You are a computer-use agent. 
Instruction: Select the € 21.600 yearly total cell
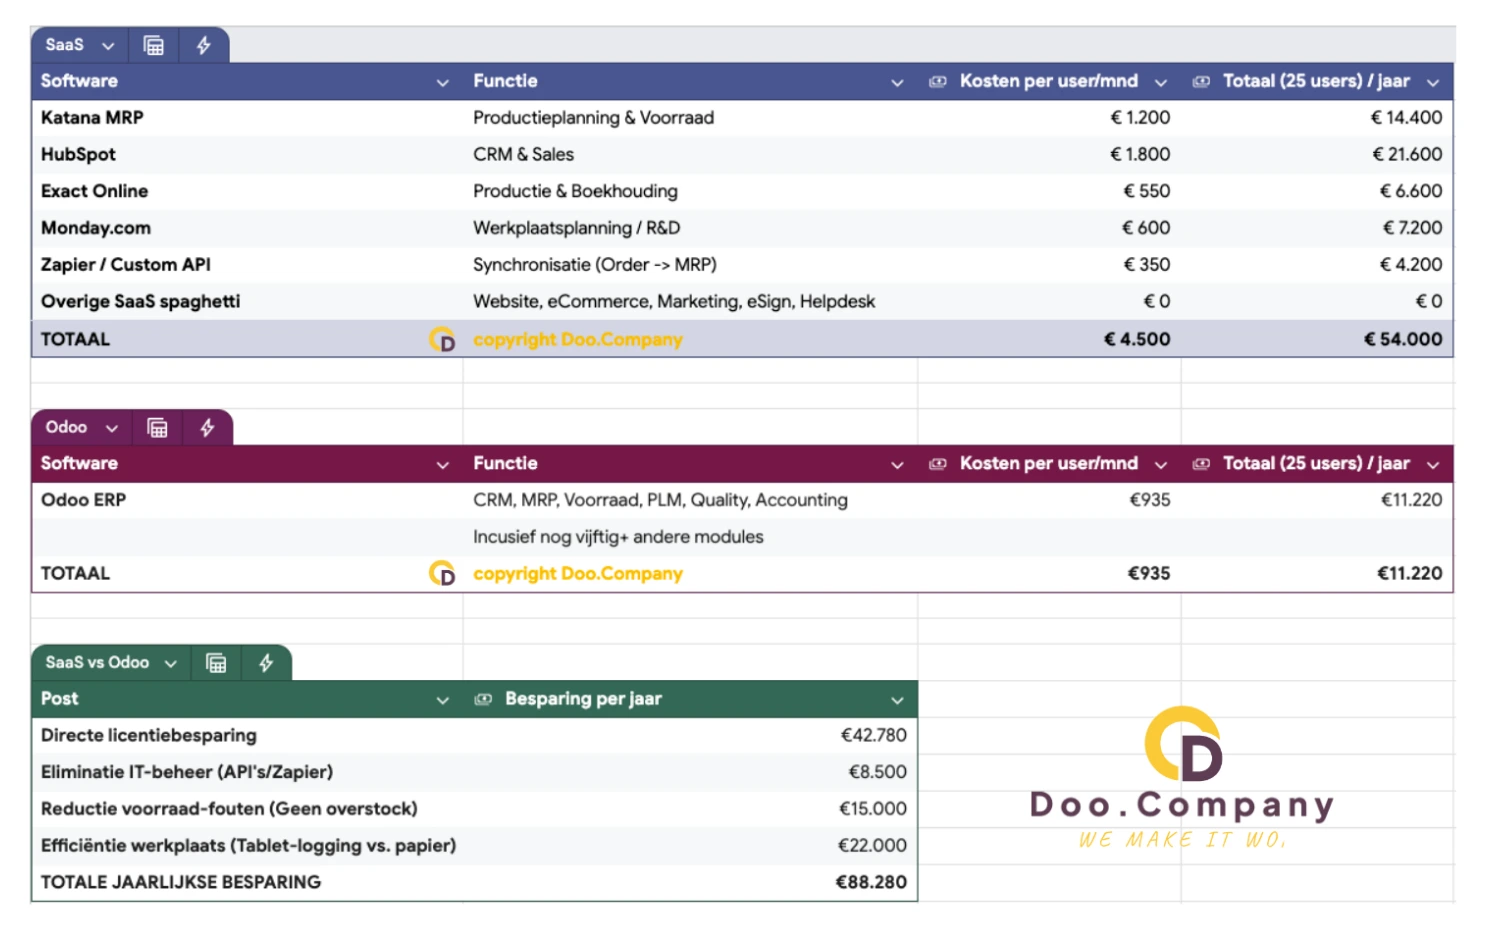pyautogui.click(x=1316, y=155)
